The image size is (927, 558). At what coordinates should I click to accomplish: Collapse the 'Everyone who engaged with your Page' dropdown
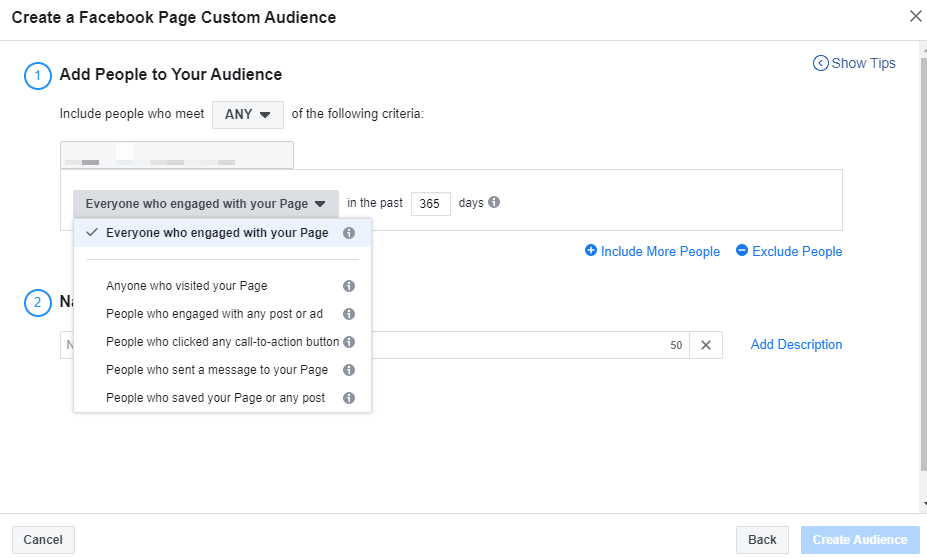click(205, 204)
